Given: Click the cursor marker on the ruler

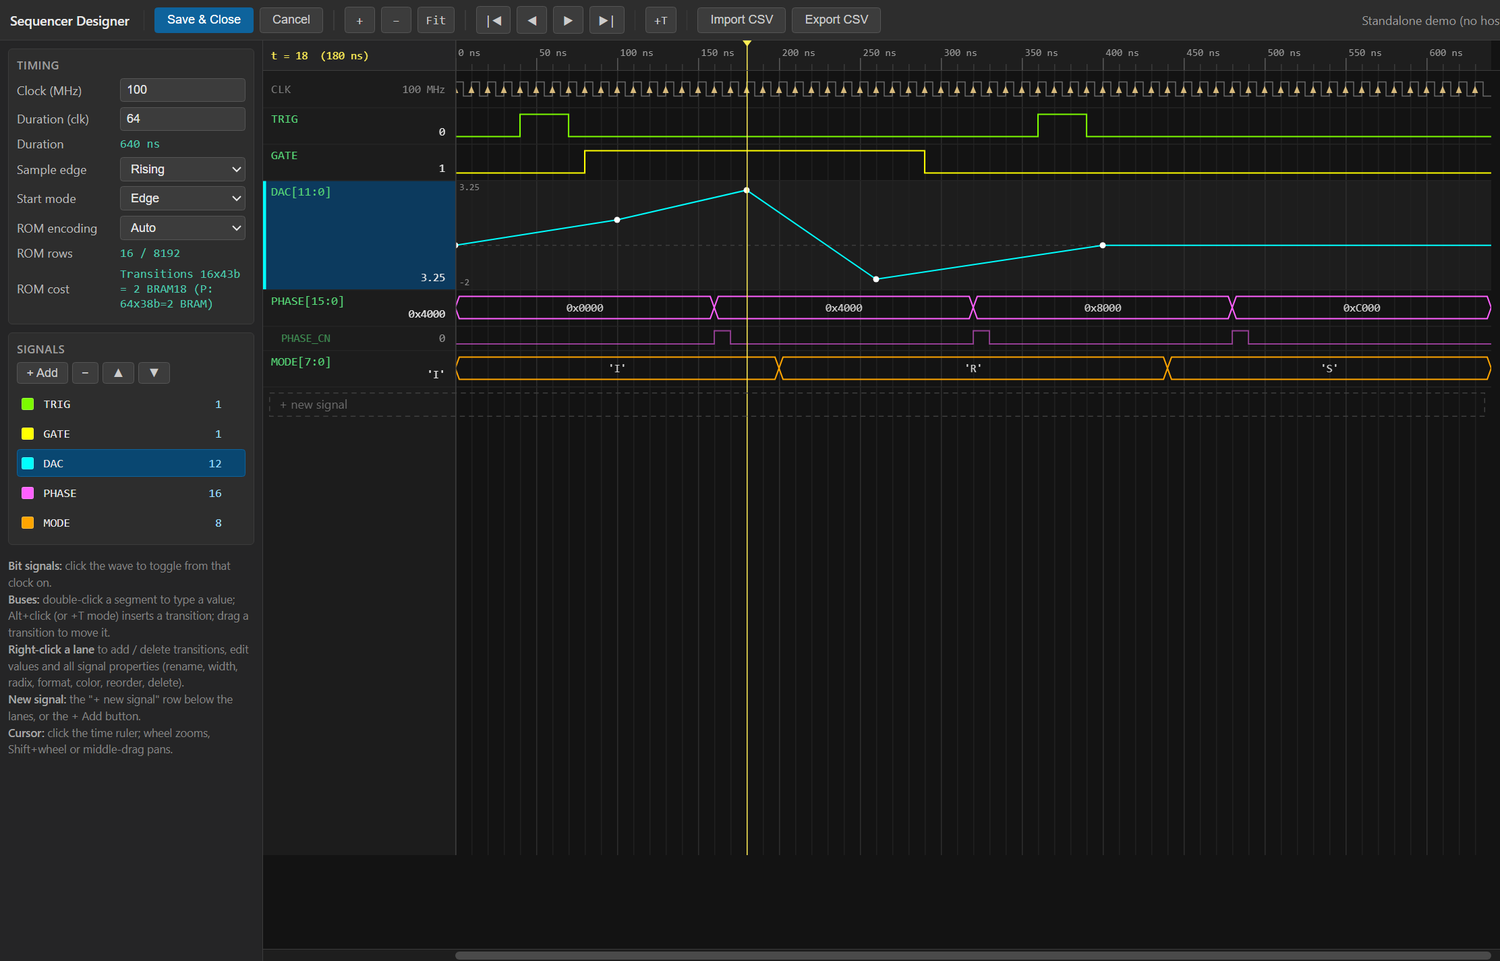Looking at the screenshot, I should (x=747, y=44).
